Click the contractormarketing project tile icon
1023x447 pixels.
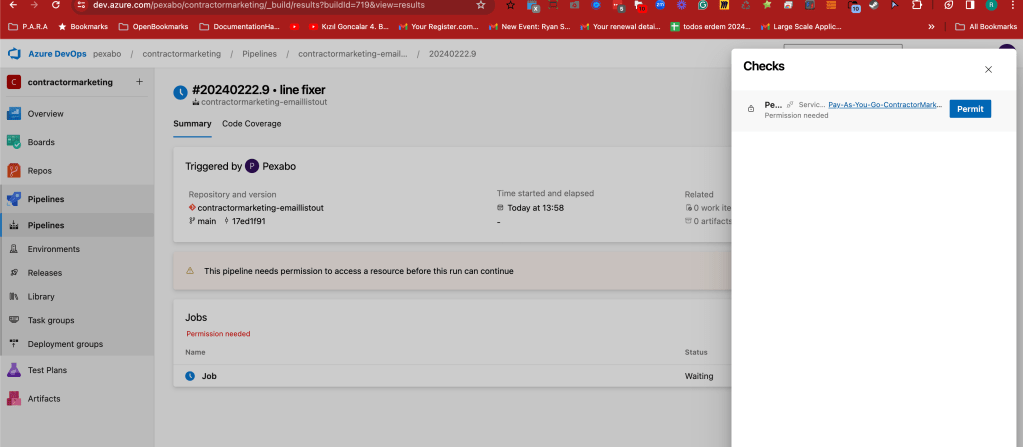tap(14, 82)
